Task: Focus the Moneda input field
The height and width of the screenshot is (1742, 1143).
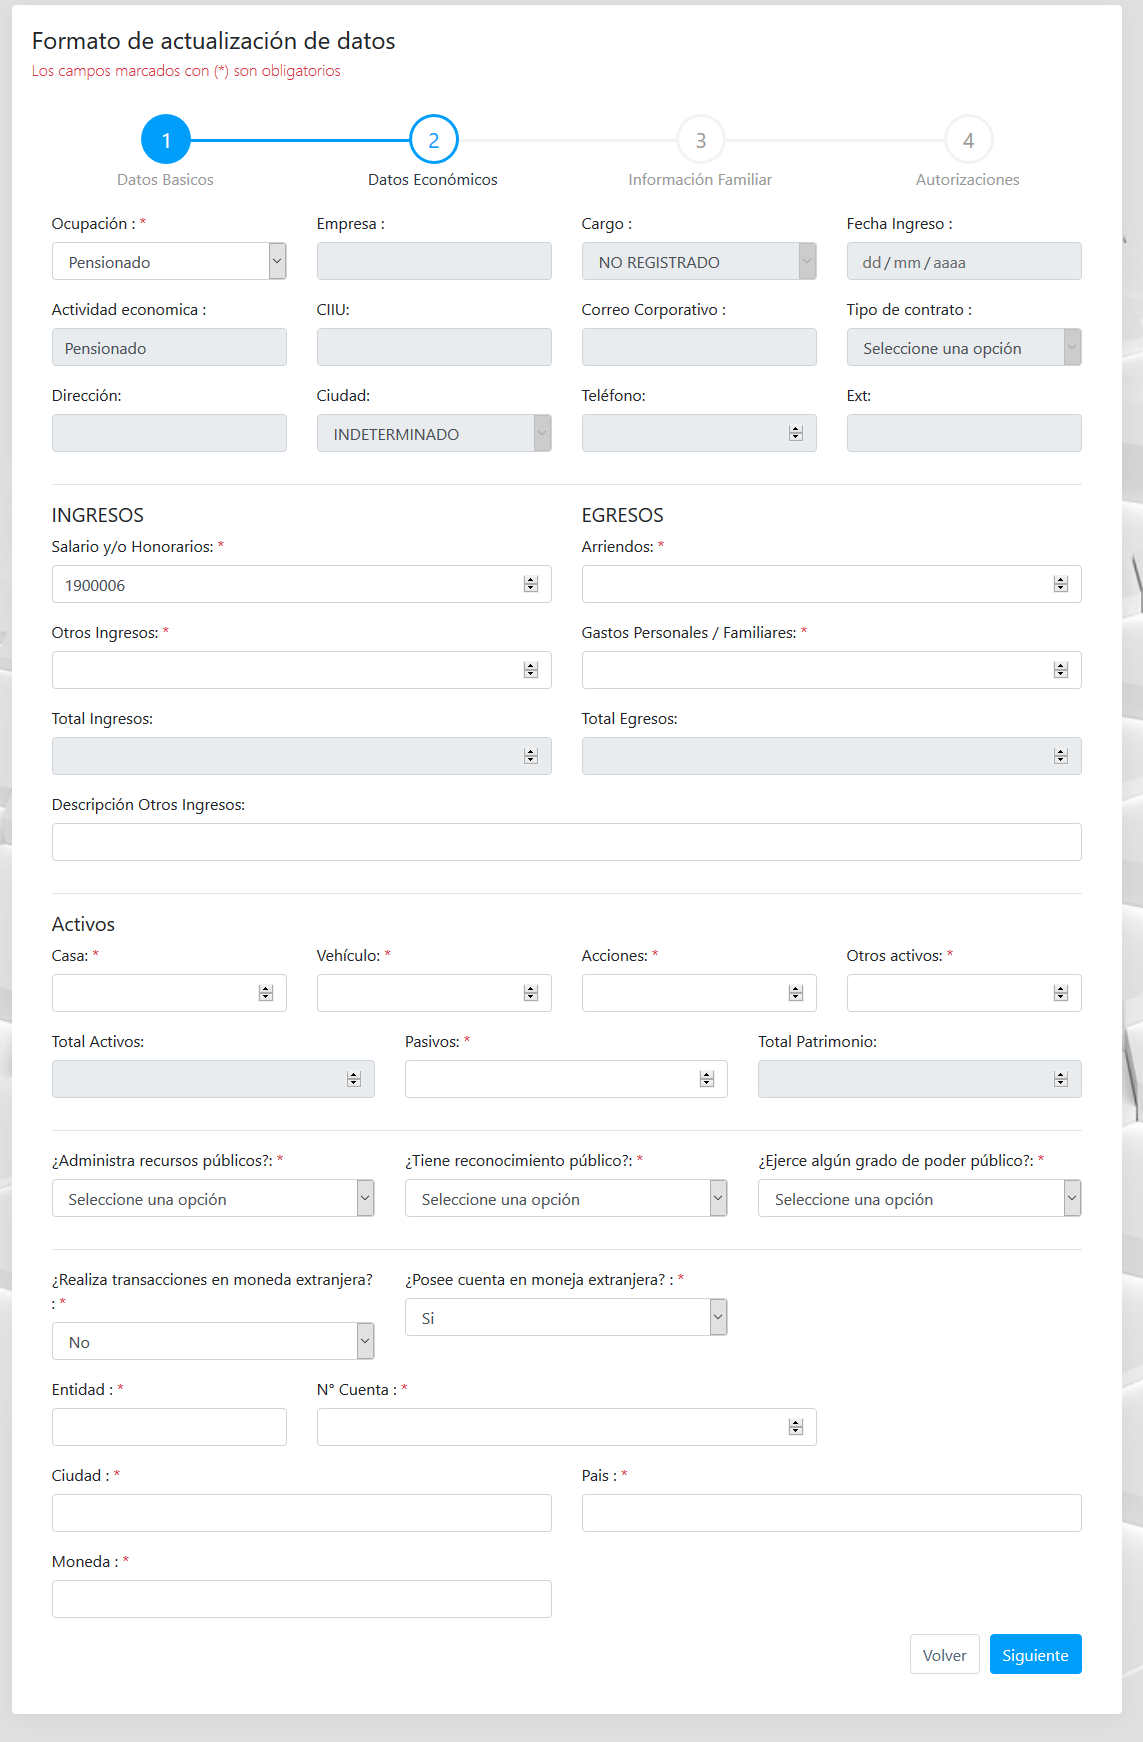Action: click(x=301, y=1599)
